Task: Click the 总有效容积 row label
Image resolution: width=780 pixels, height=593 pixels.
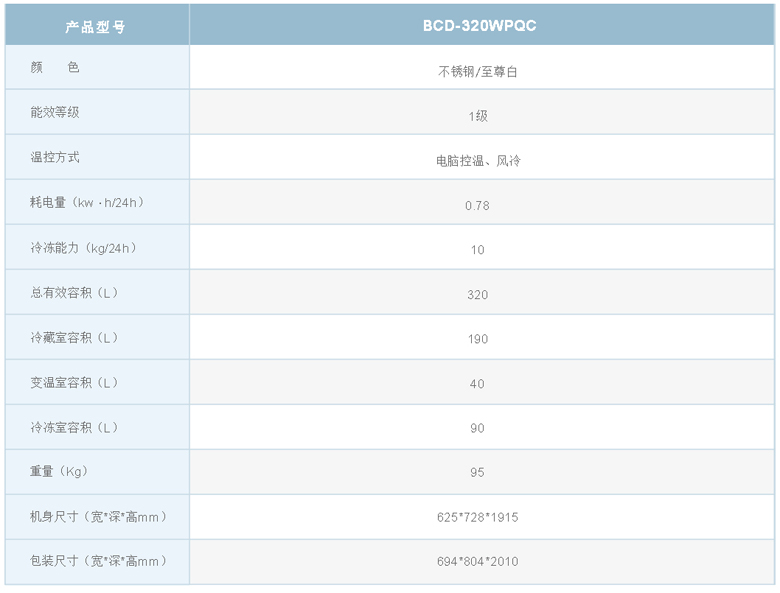Action: 75,292
